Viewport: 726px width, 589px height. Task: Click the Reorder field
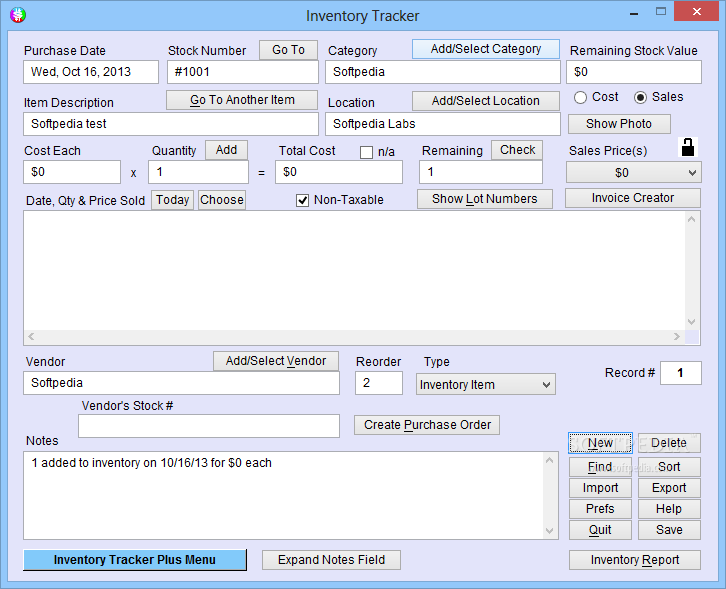[x=379, y=383]
